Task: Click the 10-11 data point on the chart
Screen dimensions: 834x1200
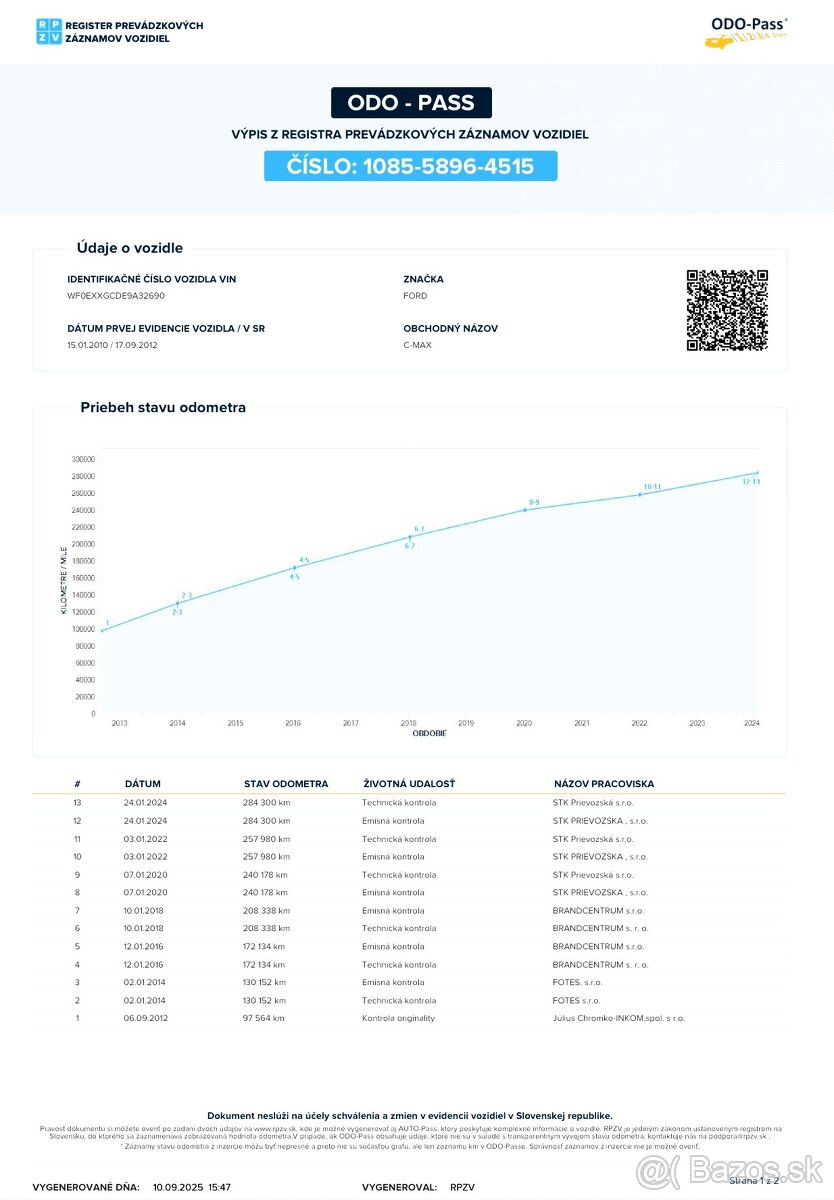Action: tap(640, 494)
